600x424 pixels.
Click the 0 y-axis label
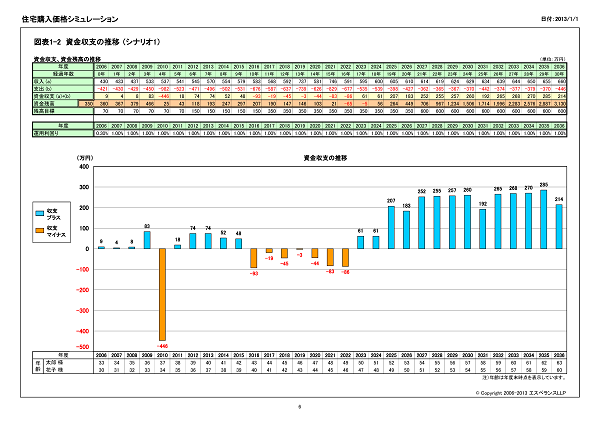coord(87,249)
